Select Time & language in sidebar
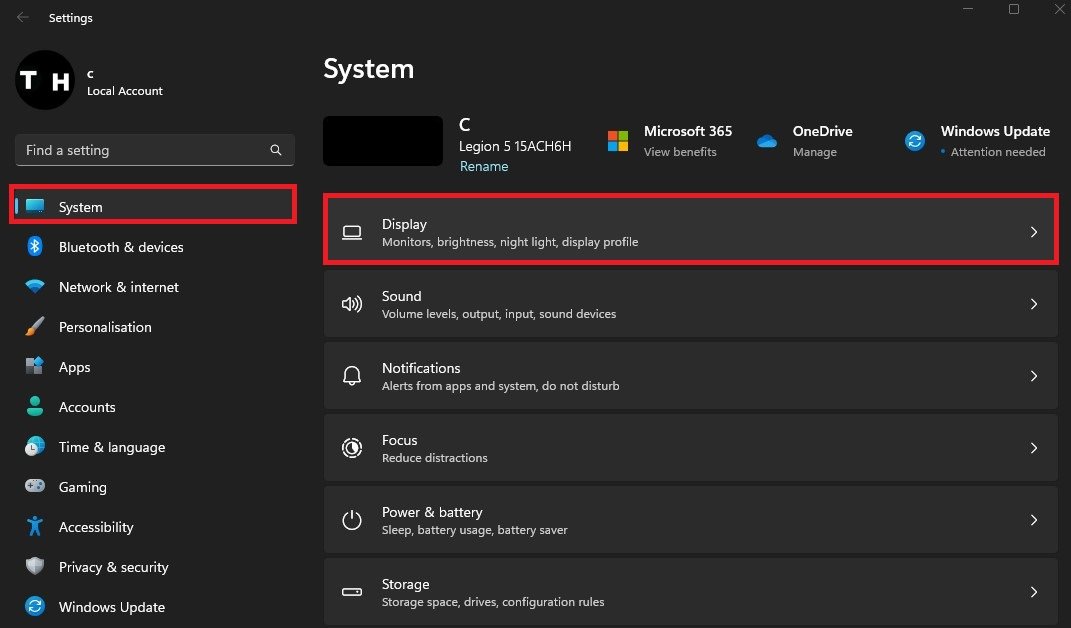1071x628 pixels. coord(111,447)
